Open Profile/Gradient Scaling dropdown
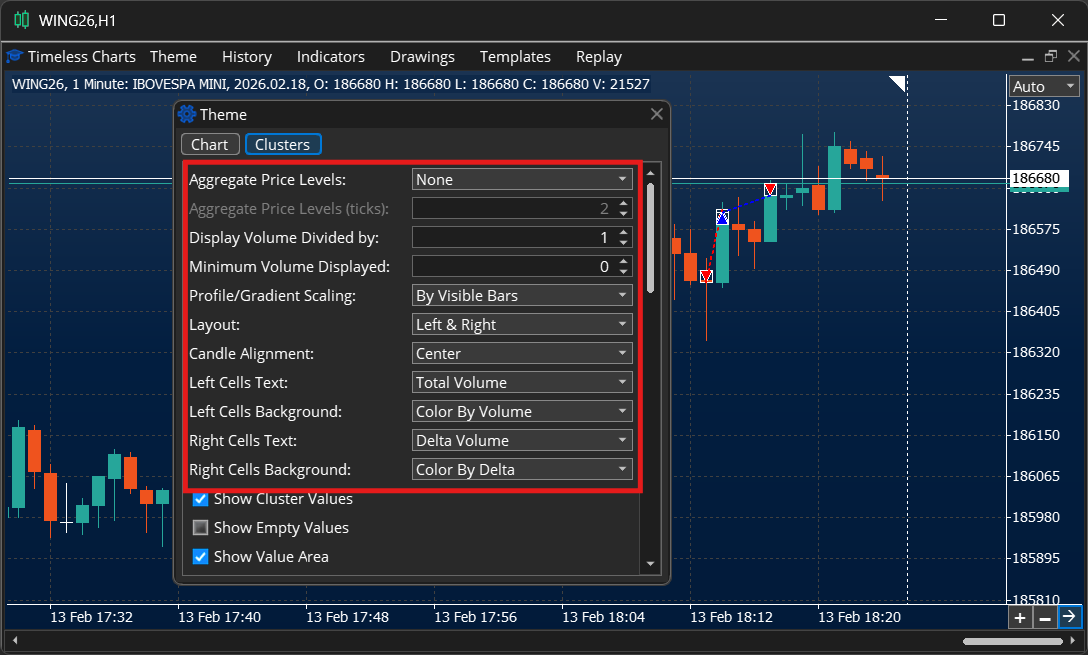This screenshot has width=1088, height=655. click(522, 295)
